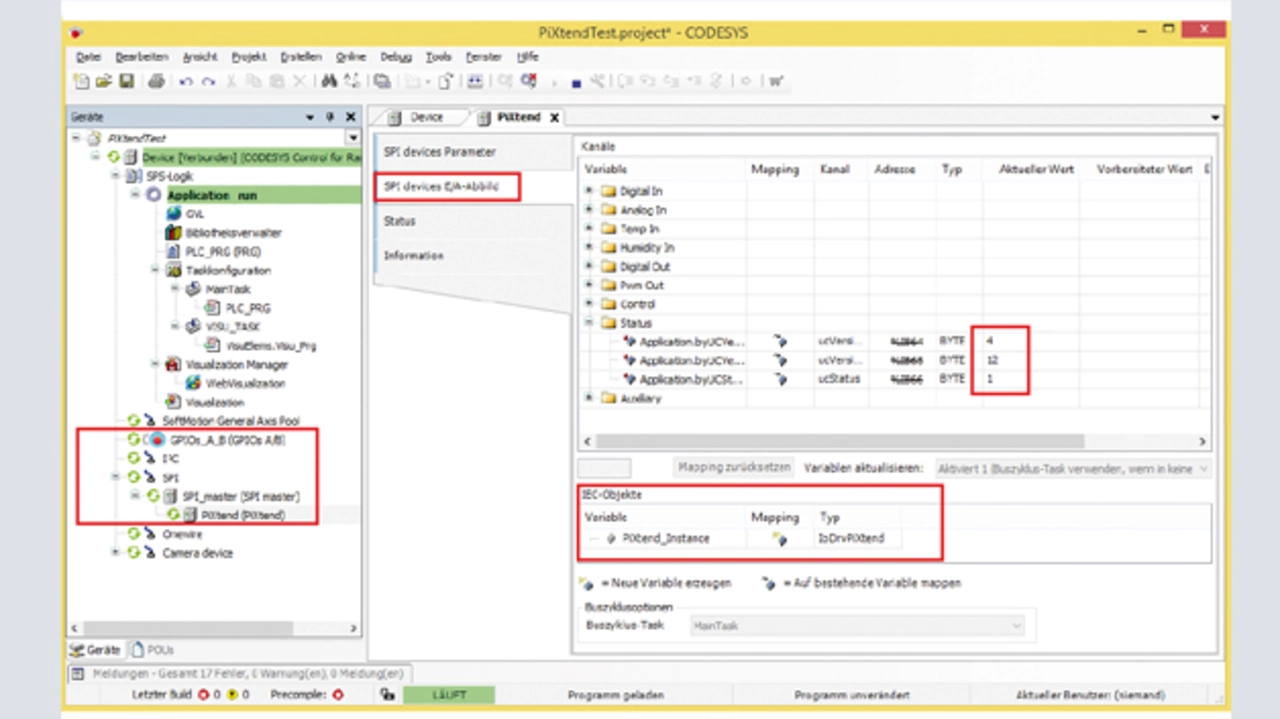Click the Mapping zurücksetzen button
Screen dimensions: 1280x719
pyautogui.click(x=735, y=467)
